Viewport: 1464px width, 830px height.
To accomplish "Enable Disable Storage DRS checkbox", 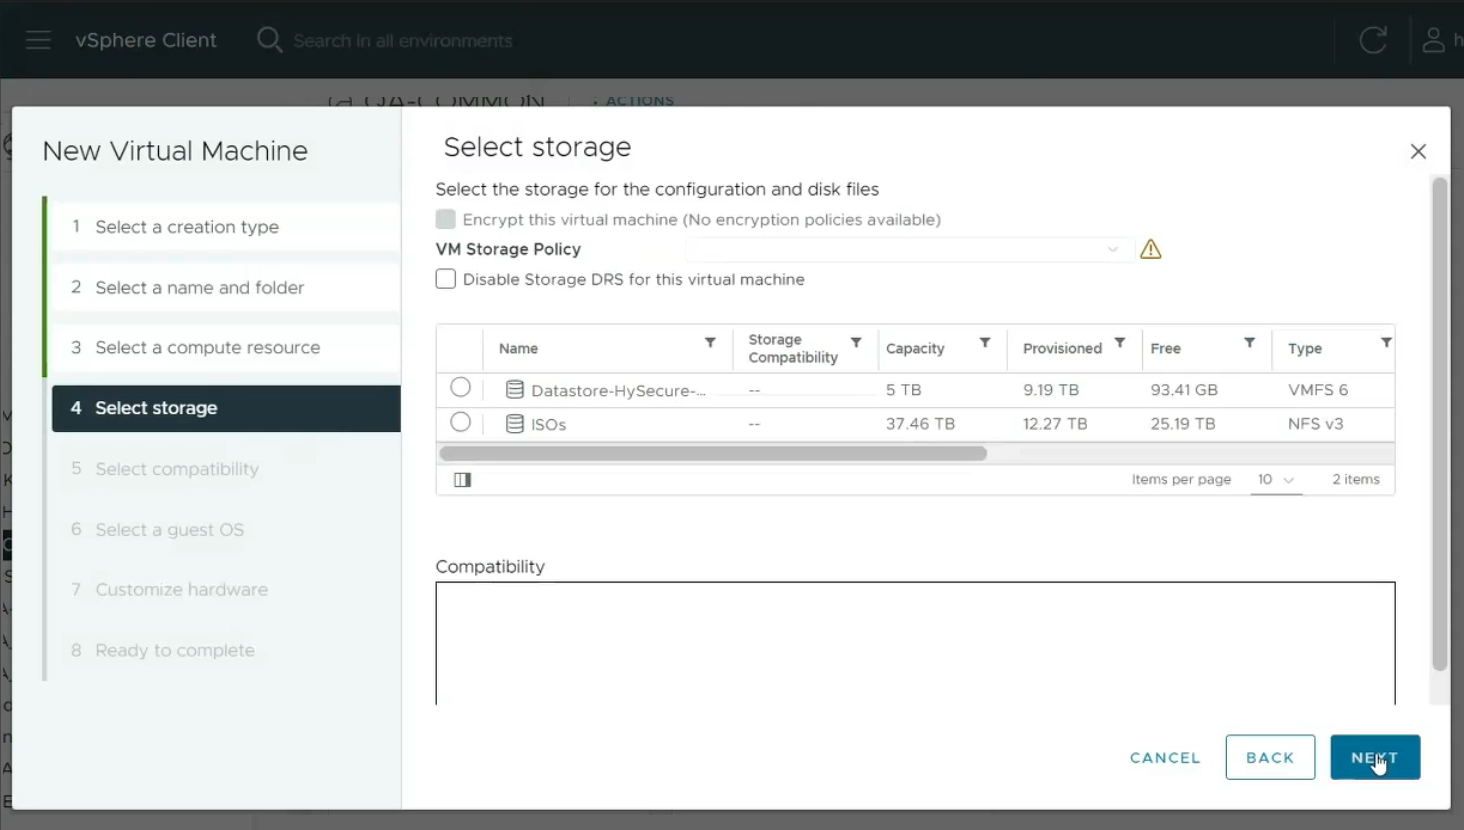I will (446, 279).
